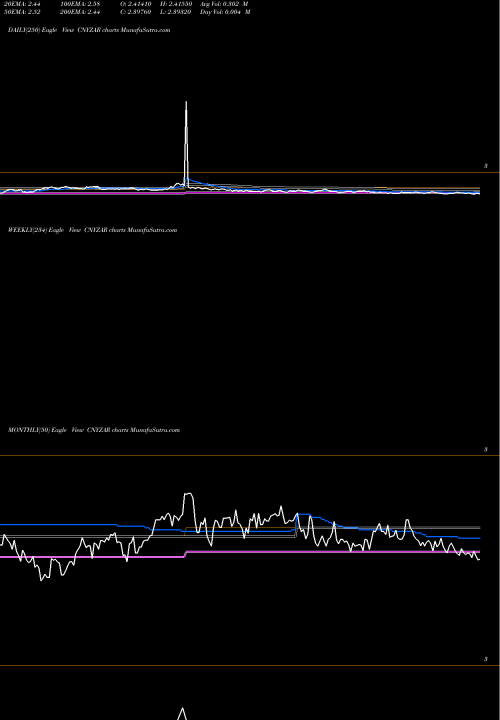This screenshot has width=500, height=720.
Task: Click axis label 3 under the MONTHLY title
Action: point(486,450)
